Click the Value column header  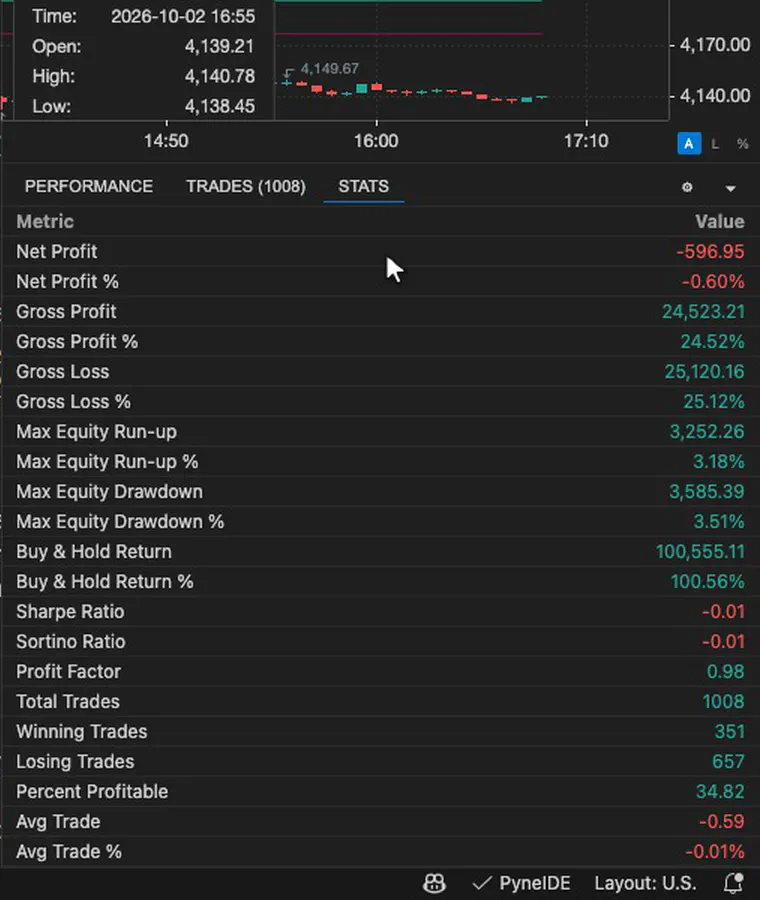720,222
